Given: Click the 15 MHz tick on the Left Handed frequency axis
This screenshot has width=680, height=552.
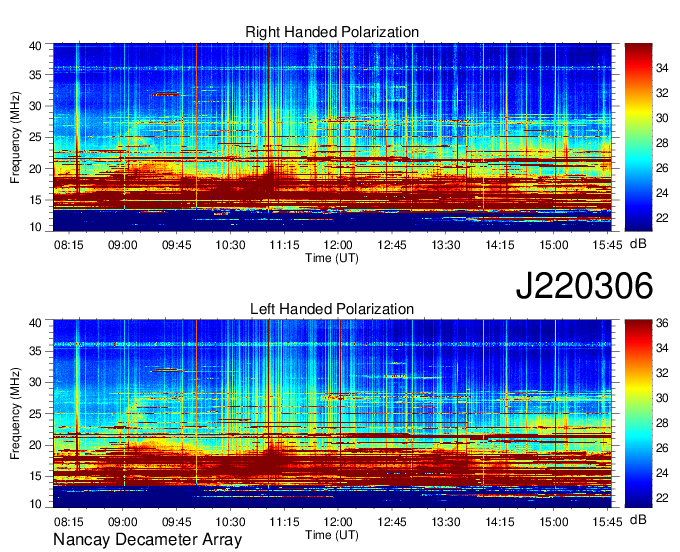Looking at the screenshot, I should pos(35,477).
